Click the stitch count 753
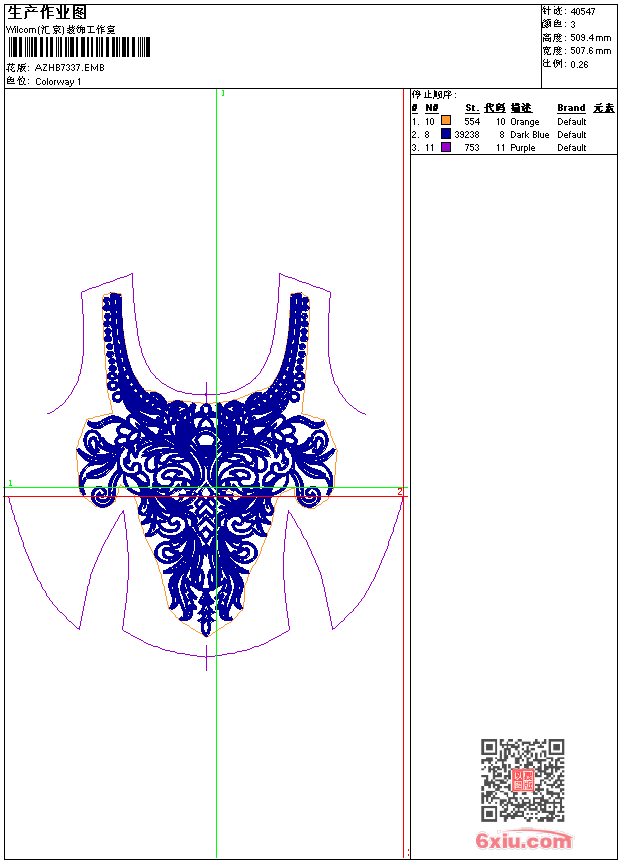The width and height of the screenshot is (620, 860). pos(472,148)
